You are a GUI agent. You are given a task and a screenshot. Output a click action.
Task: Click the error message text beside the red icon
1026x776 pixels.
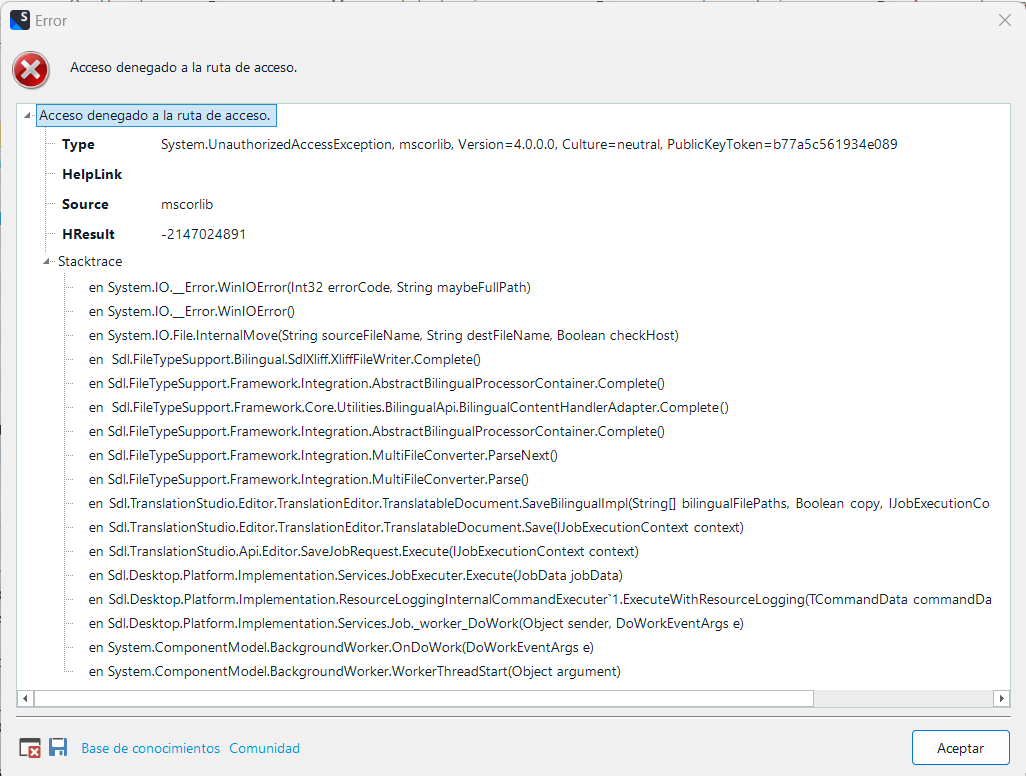pyautogui.click(x=183, y=67)
